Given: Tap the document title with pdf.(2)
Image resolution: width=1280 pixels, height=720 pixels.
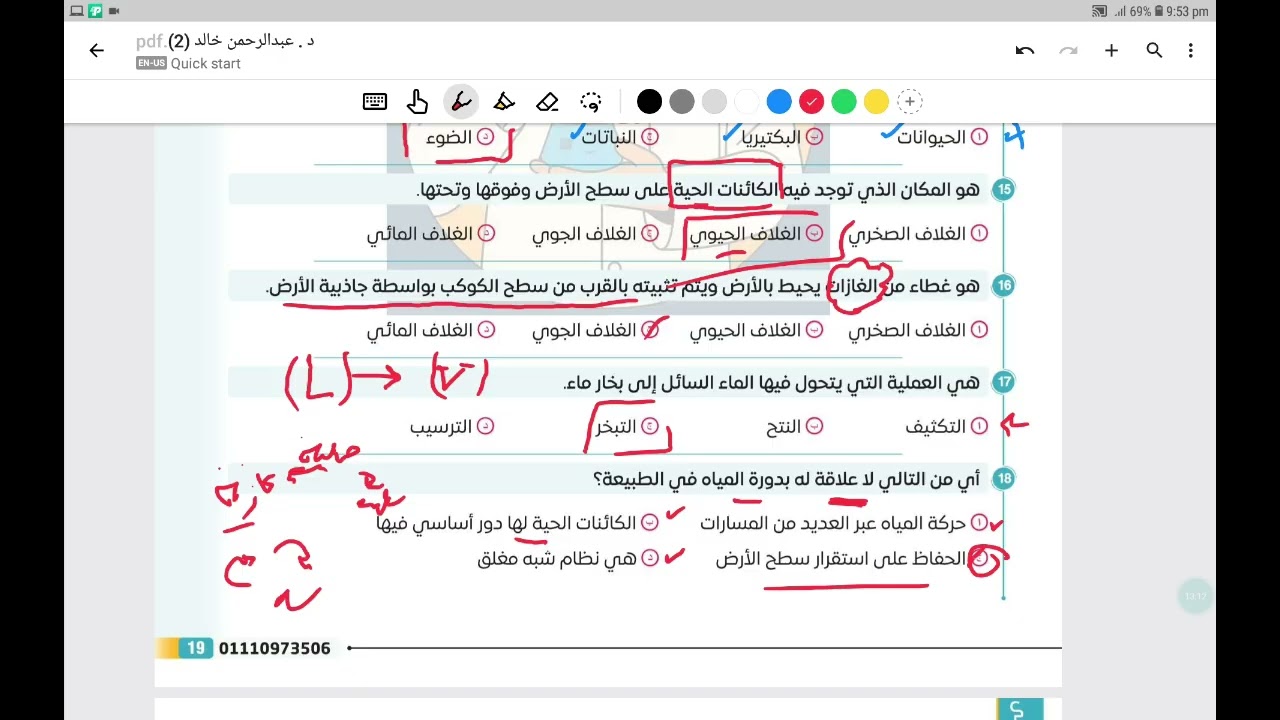Looking at the screenshot, I should pos(225,41).
